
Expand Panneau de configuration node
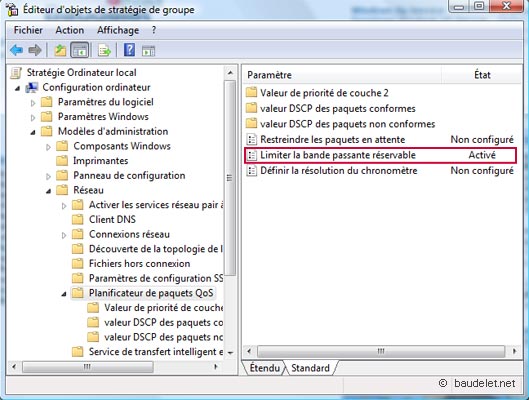(49, 176)
